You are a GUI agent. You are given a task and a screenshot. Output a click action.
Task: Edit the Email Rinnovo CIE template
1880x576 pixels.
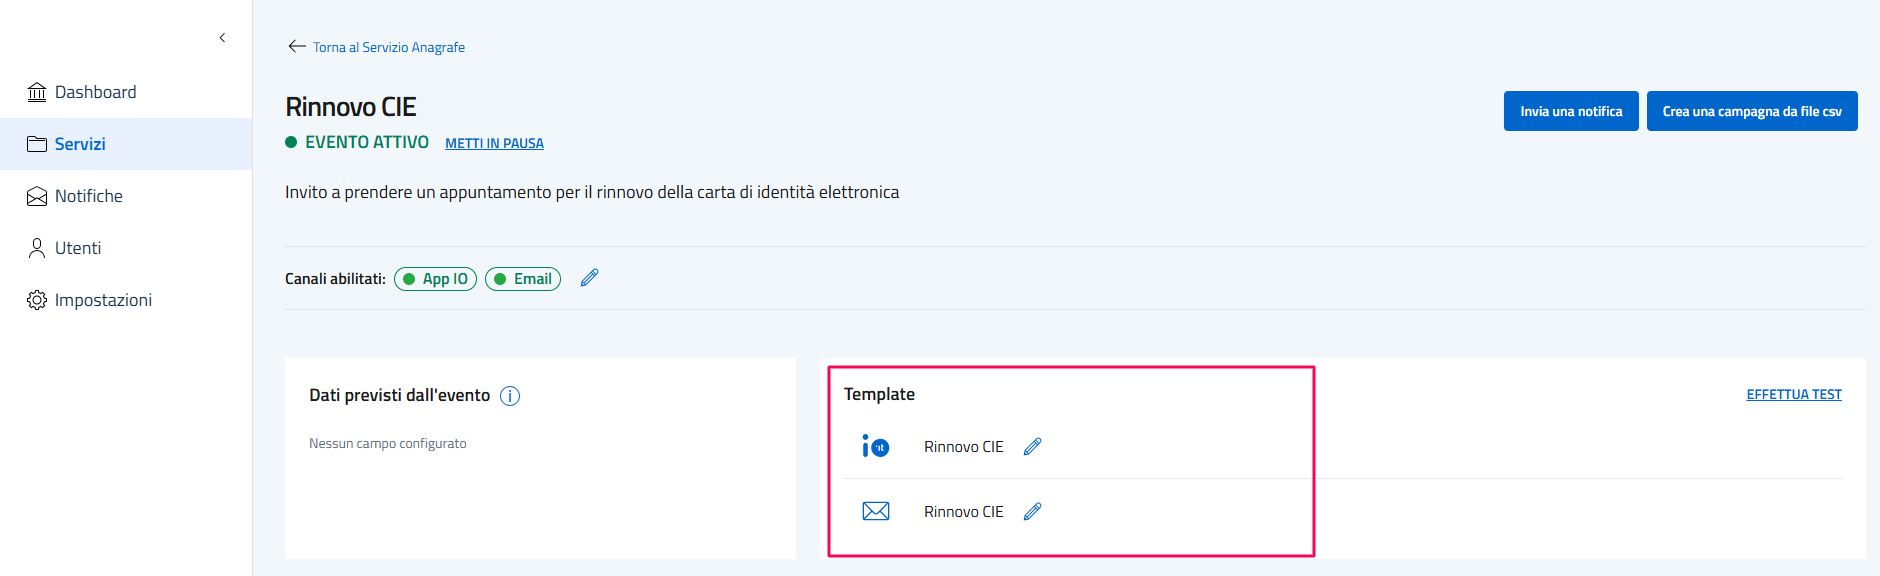[x=1033, y=512]
